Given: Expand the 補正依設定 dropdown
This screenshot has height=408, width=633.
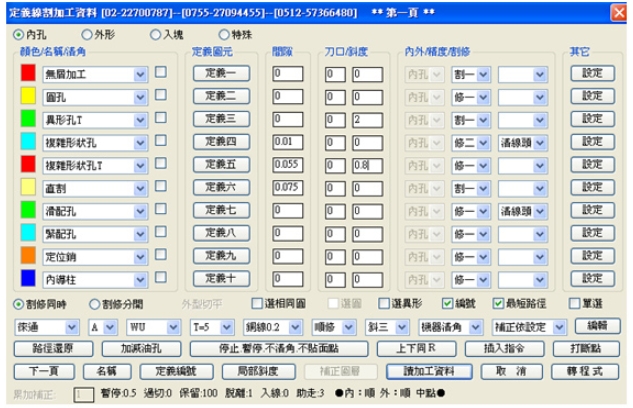Looking at the screenshot, I should 559,327.
